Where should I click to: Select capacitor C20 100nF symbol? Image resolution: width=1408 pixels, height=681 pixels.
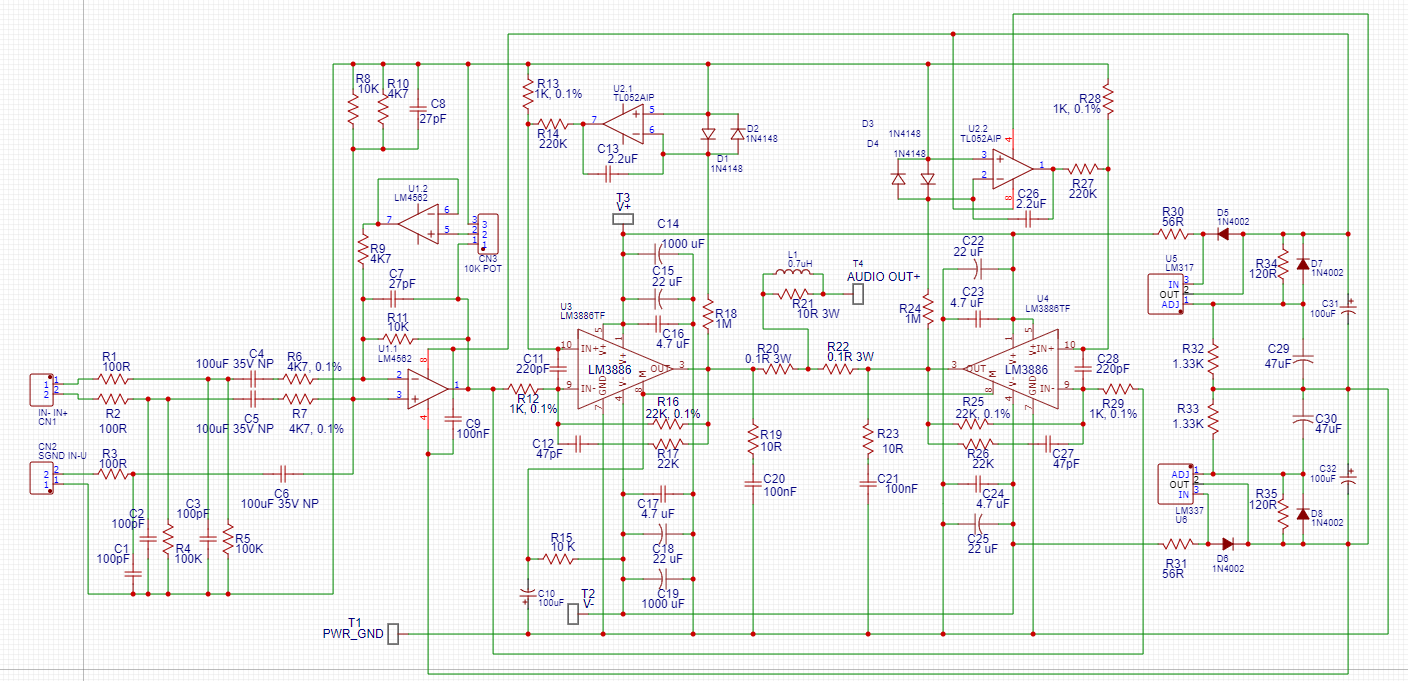pyautogui.click(x=754, y=484)
